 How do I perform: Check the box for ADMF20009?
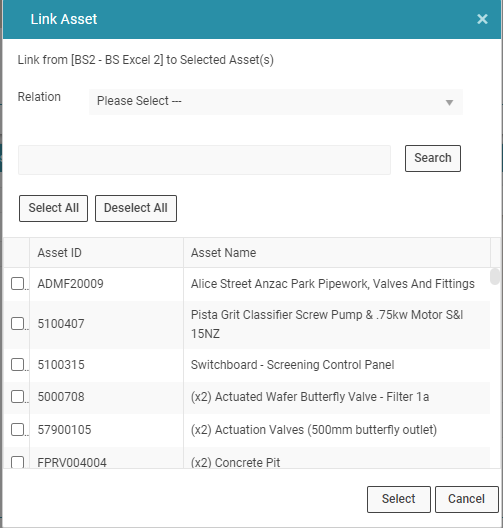[18, 284]
